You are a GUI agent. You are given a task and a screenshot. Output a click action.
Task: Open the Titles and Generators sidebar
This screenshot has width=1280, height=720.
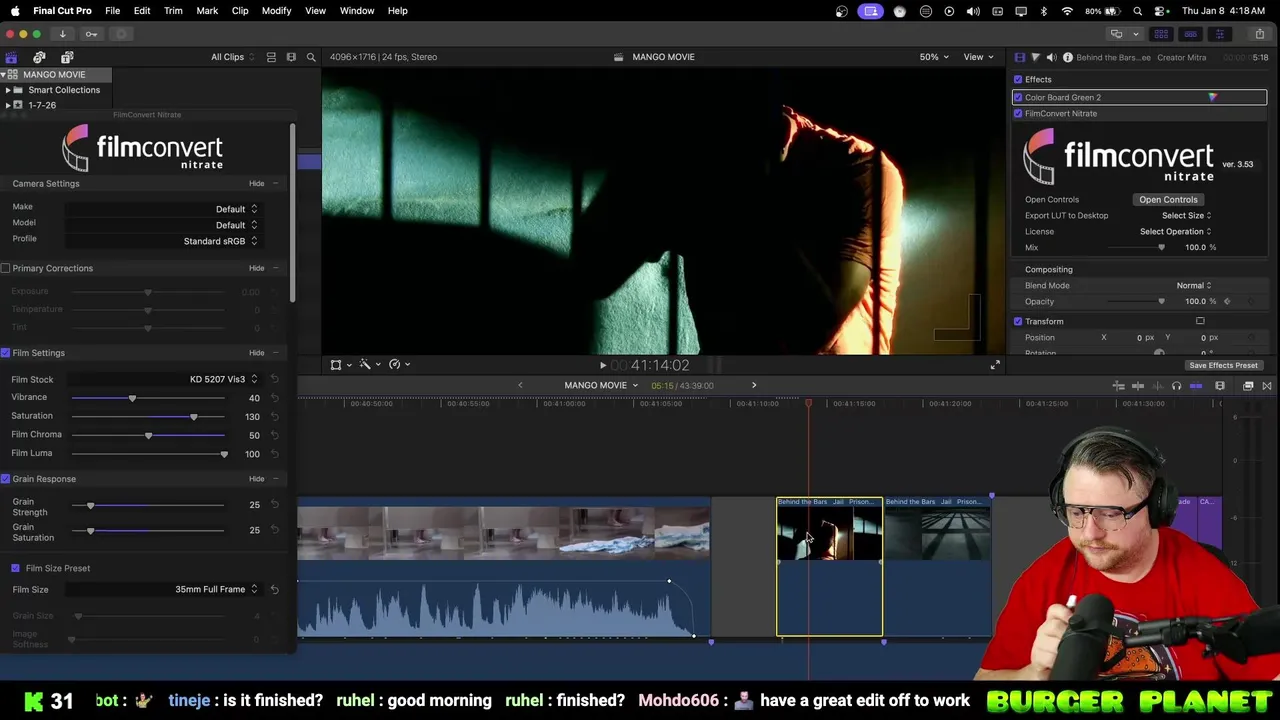tap(67, 57)
